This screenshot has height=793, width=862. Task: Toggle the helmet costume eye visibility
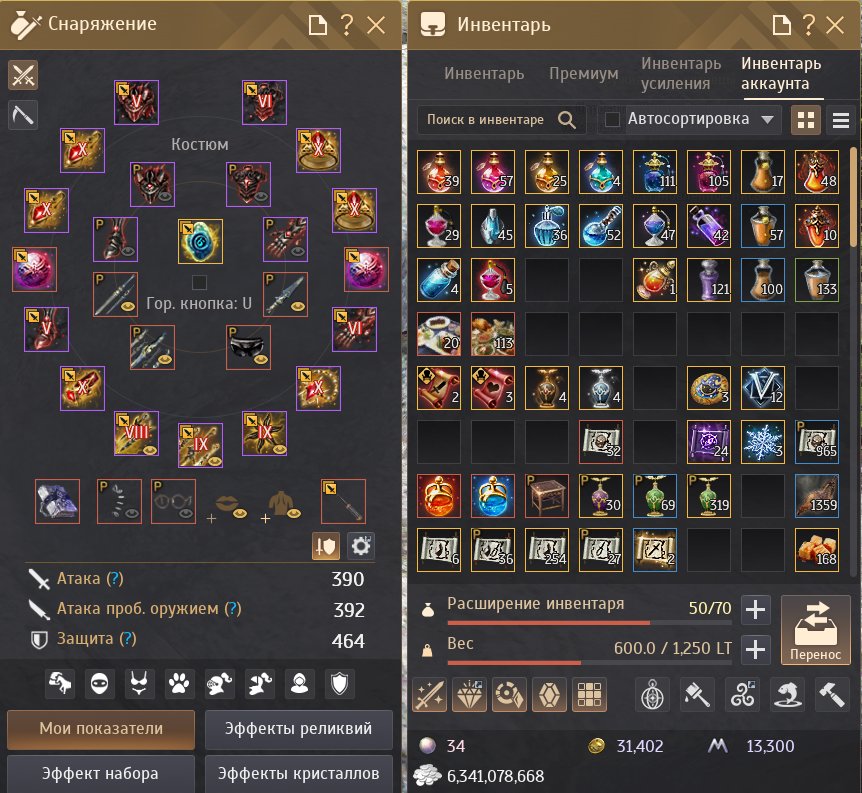(166, 195)
